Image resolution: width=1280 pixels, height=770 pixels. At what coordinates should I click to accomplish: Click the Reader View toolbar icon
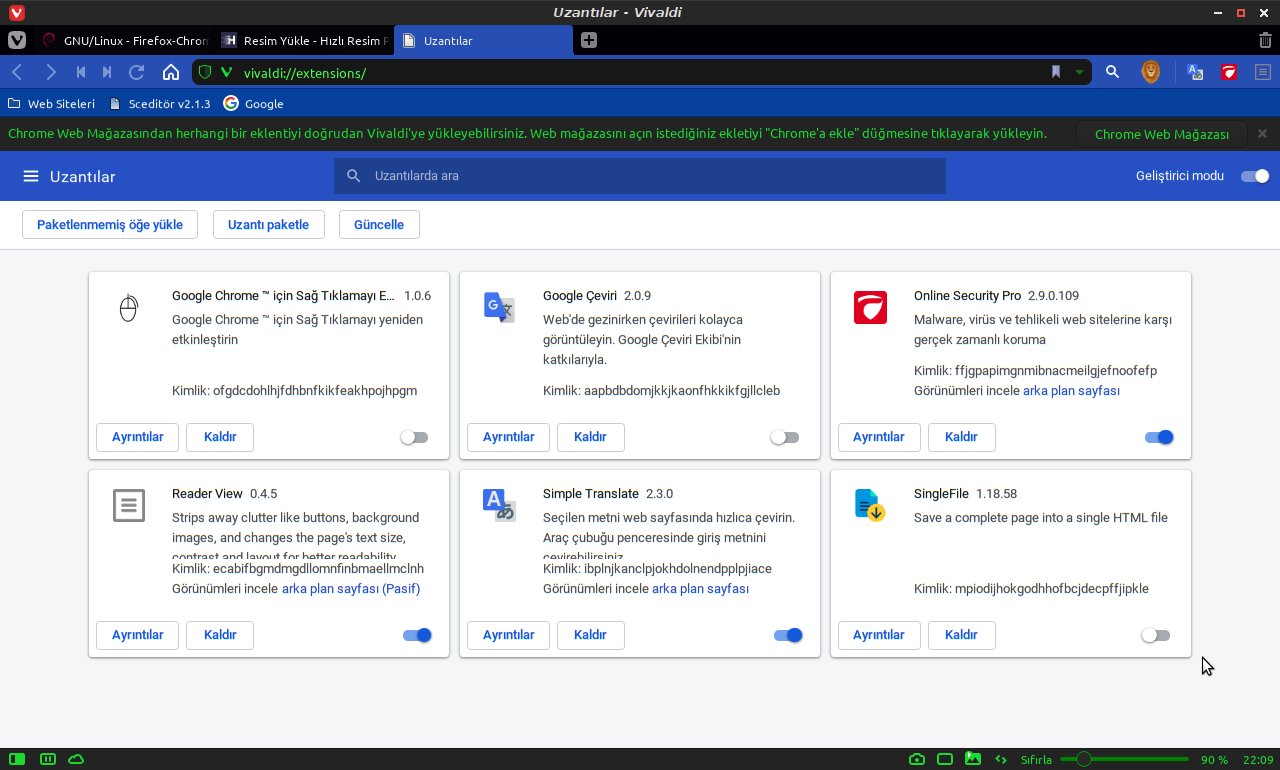[x=1263, y=72]
